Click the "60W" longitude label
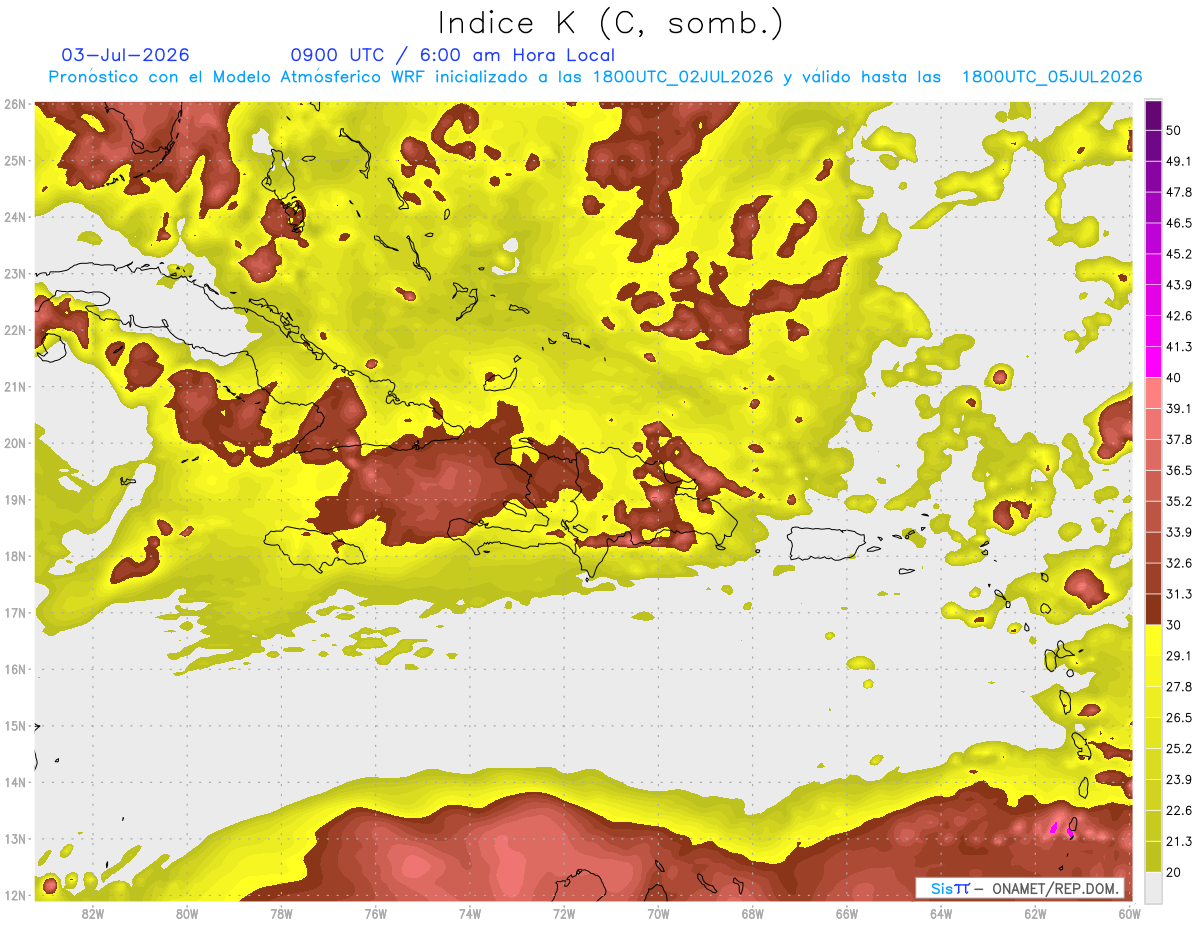Image resolution: width=1200 pixels, height=927 pixels. coord(1129,913)
